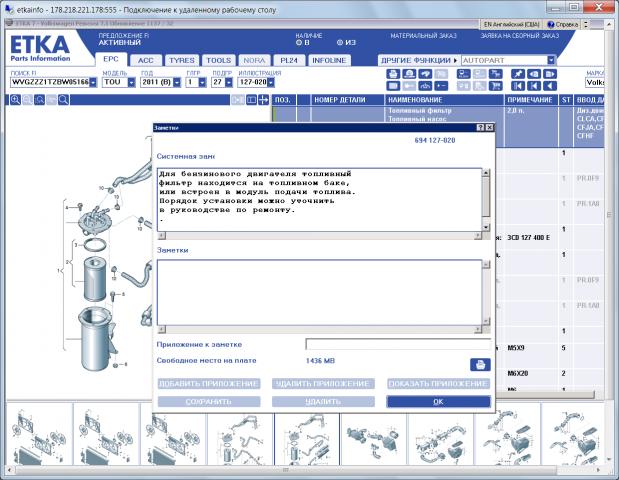The height and width of the screenshot is (480, 619).
Task: Click the printer icon in the main toolbar
Action: 393,74
